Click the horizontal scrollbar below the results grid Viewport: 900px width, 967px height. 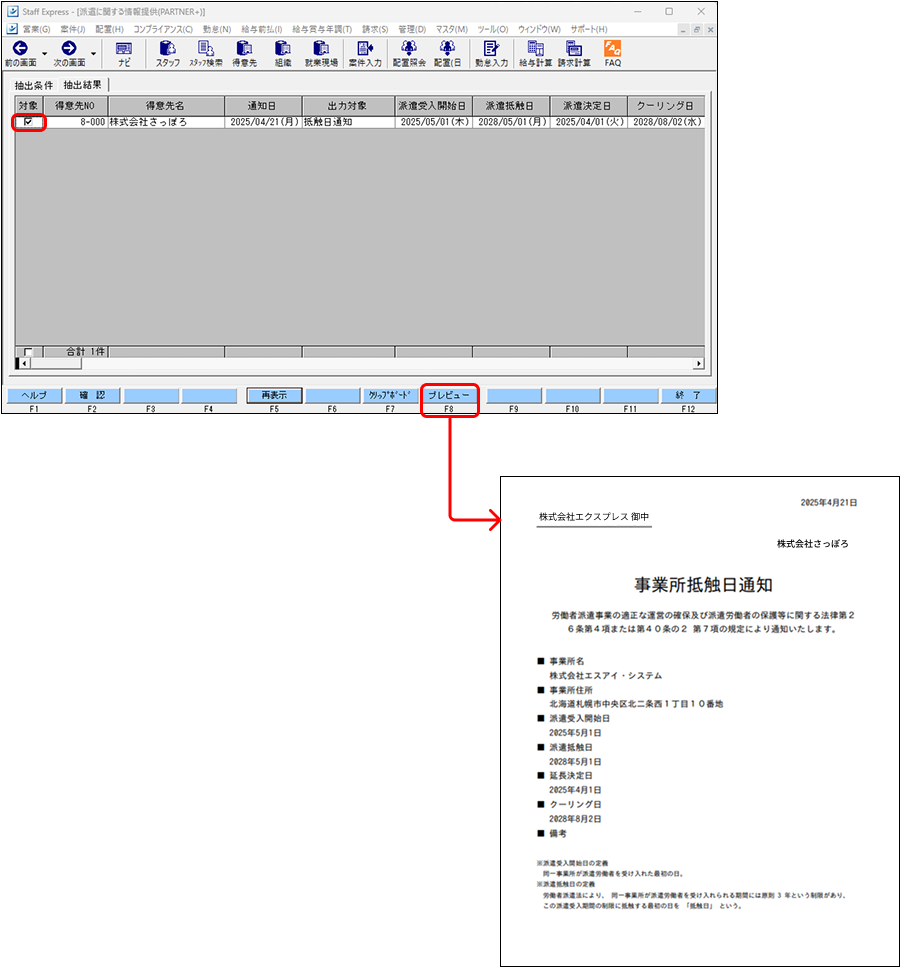coord(350,364)
